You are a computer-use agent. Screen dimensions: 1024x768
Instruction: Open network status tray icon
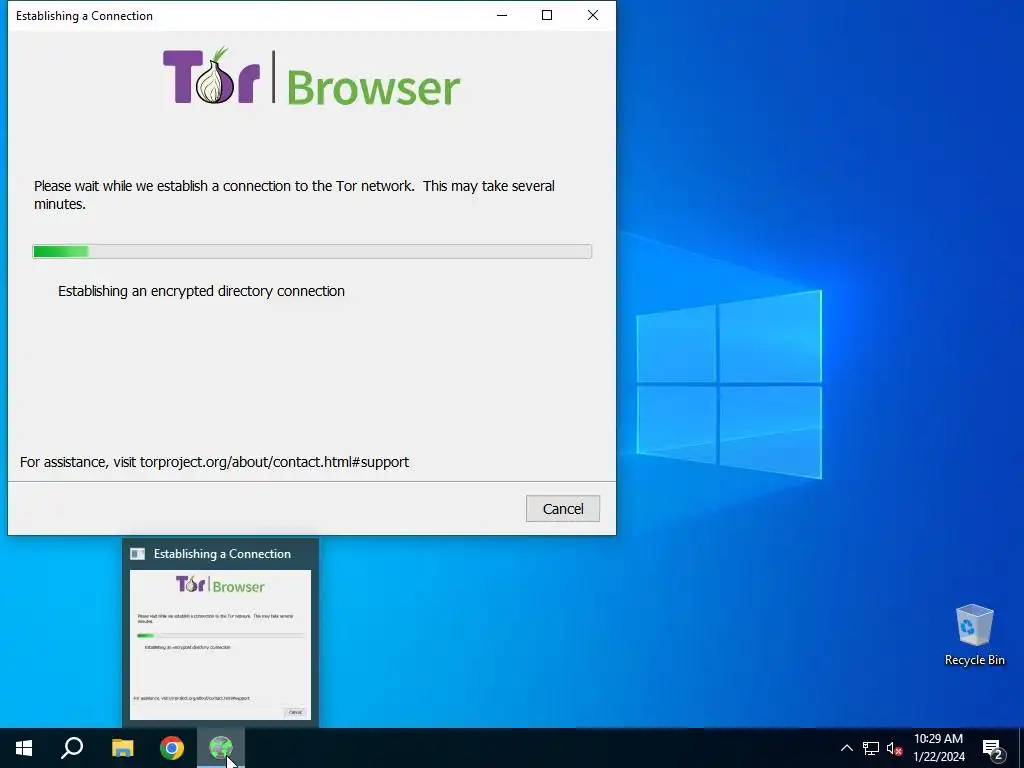[x=871, y=748]
